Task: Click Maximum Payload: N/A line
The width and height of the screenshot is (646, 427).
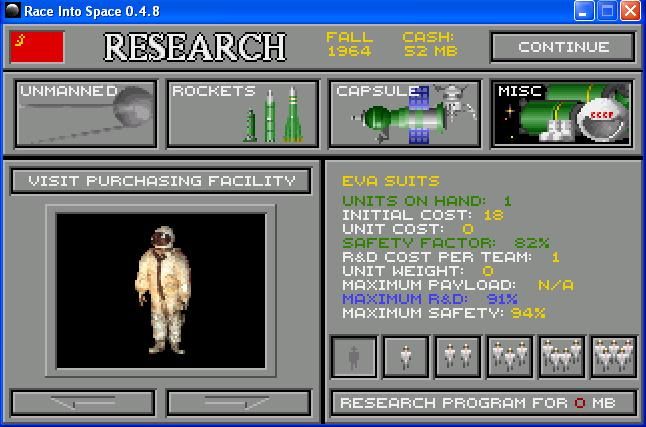Action: 458,285
